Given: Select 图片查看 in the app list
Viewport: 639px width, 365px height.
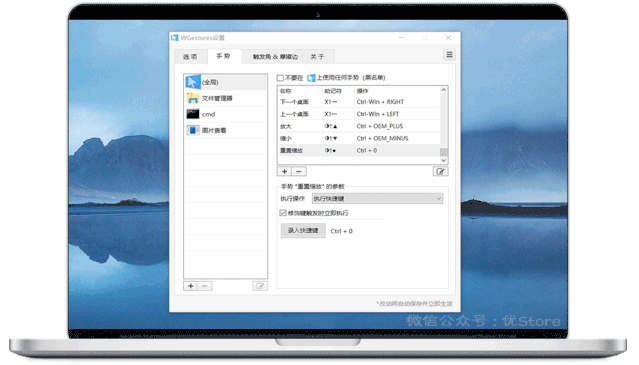Looking at the screenshot, I should click(225, 130).
